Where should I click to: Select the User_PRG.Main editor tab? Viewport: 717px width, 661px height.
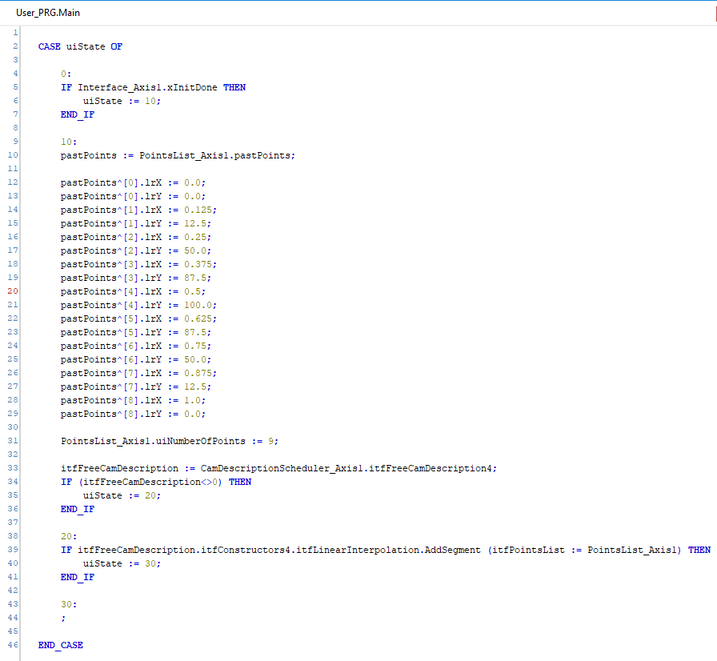46,11
